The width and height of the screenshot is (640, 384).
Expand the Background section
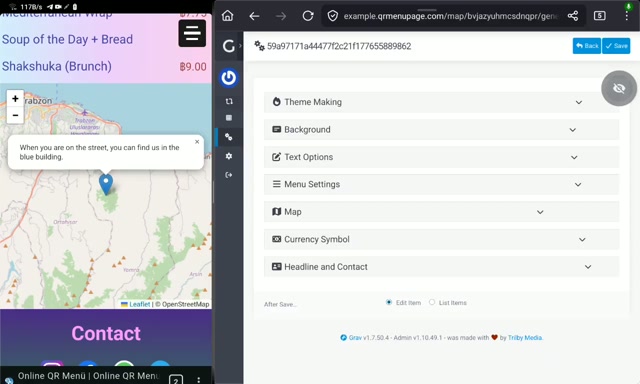click(441, 129)
